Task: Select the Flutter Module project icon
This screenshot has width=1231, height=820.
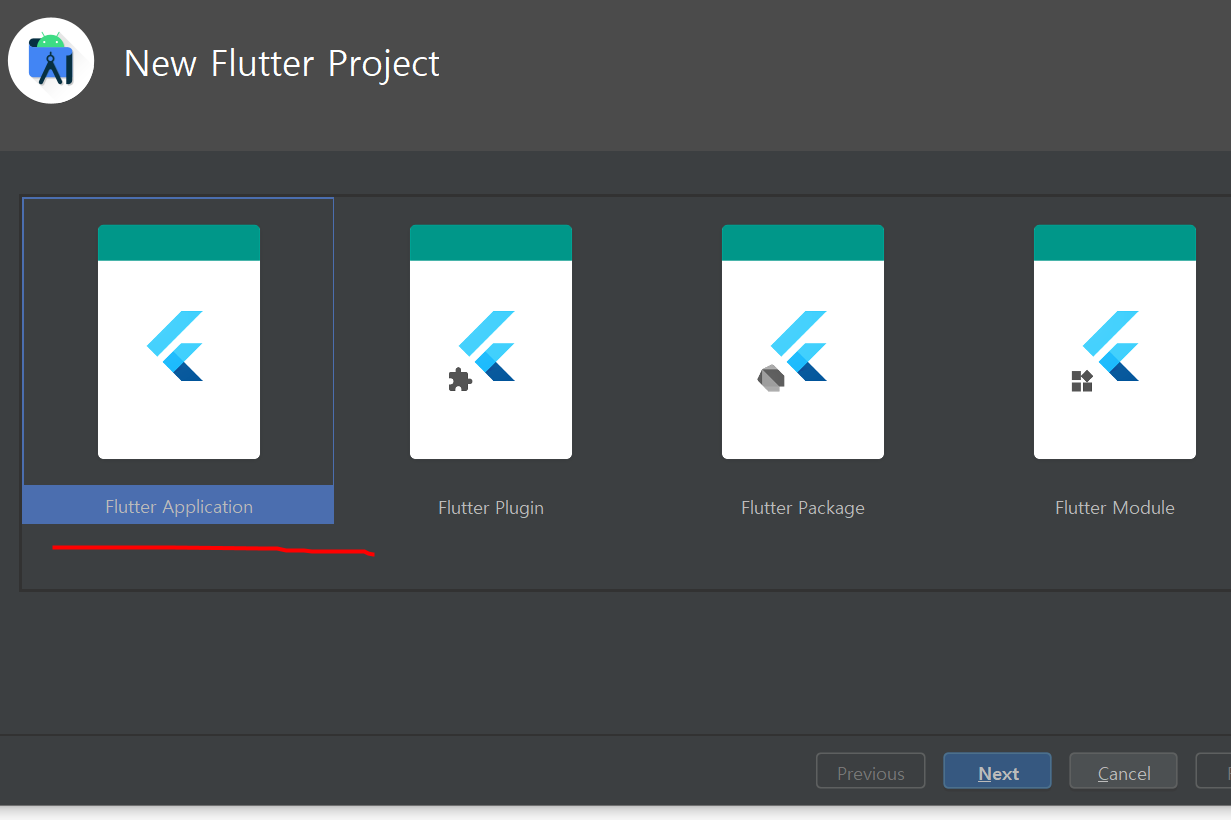Action: 1115,342
